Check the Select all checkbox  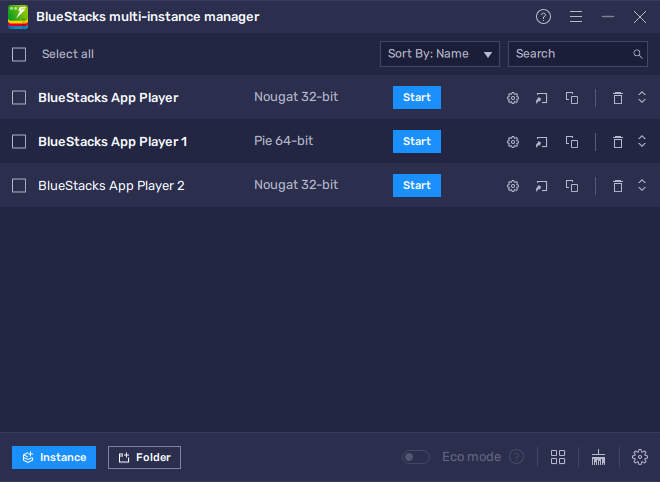point(19,54)
